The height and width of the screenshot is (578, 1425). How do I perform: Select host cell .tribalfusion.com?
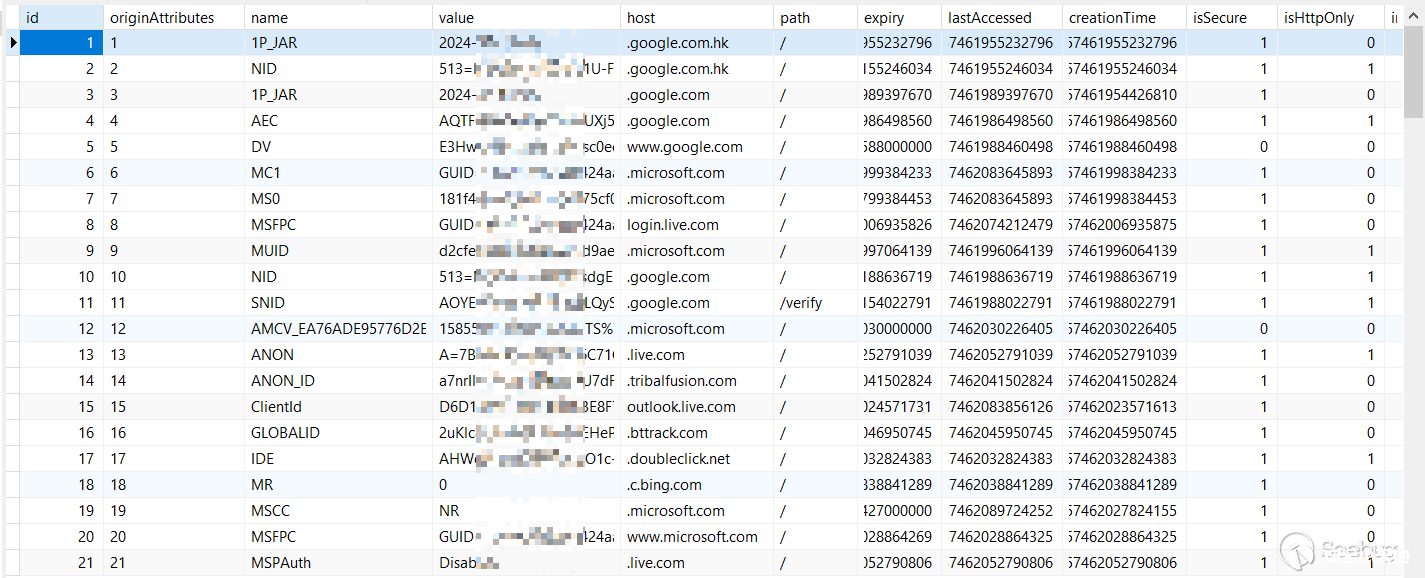click(x=697, y=381)
